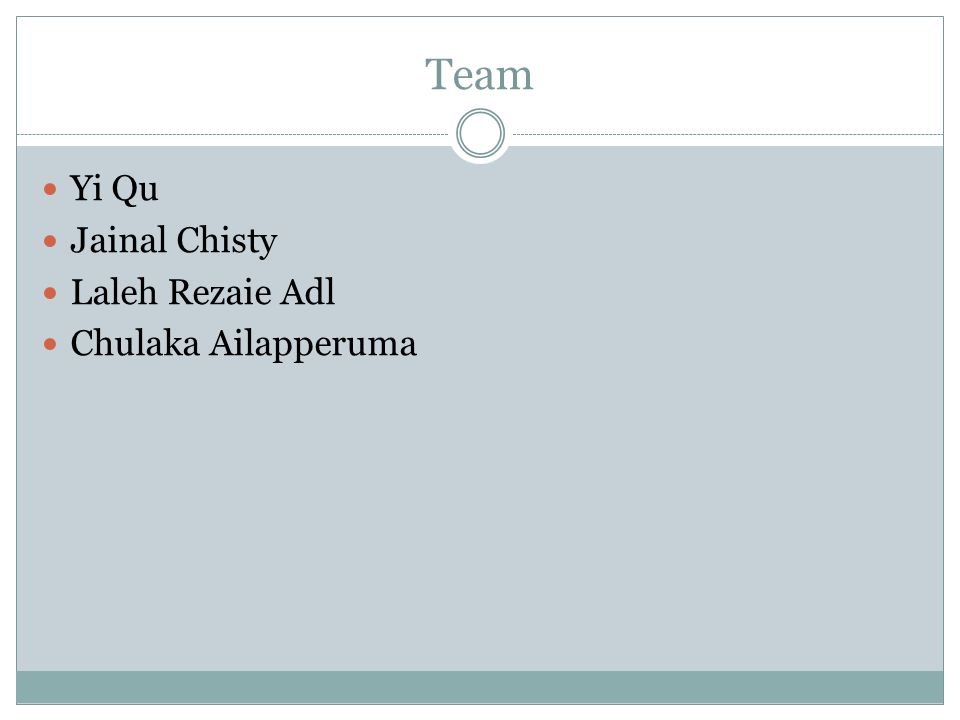Screen dimensions: 960x720
Task: Select the circle ornament below the title
Action: coord(481,133)
